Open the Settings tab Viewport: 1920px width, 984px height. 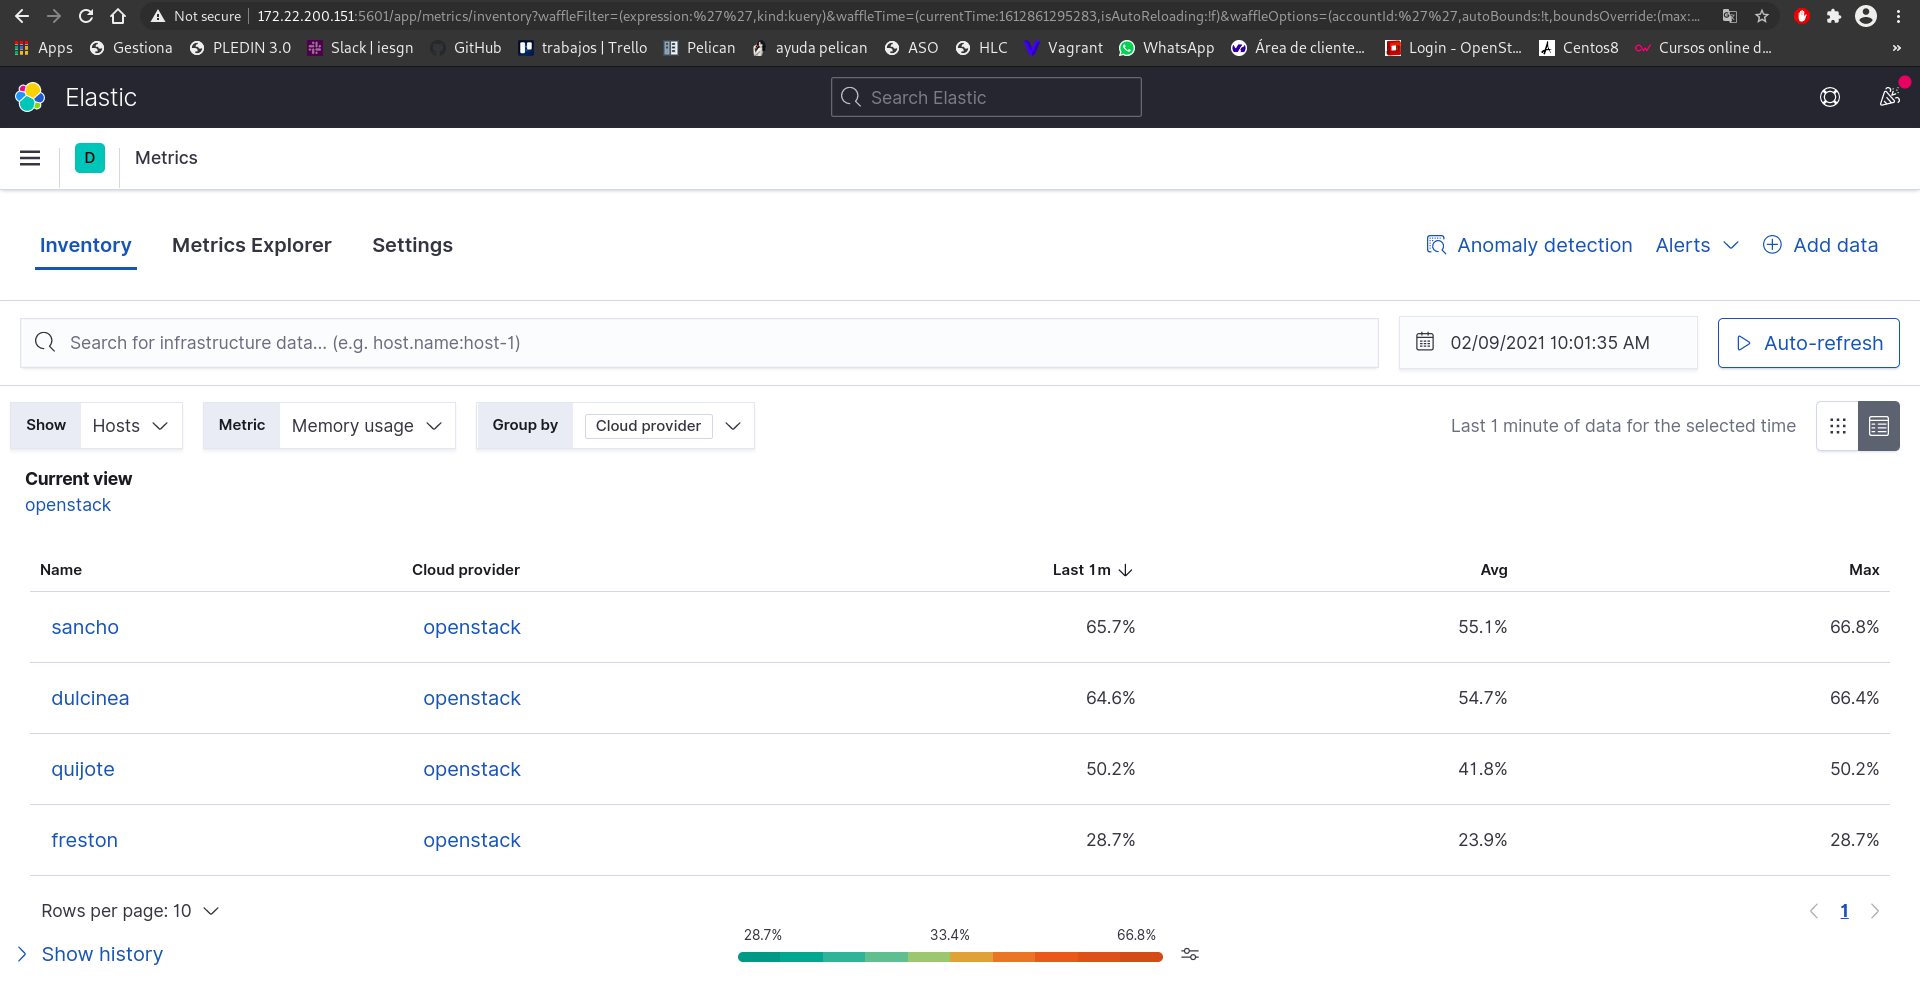412,245
